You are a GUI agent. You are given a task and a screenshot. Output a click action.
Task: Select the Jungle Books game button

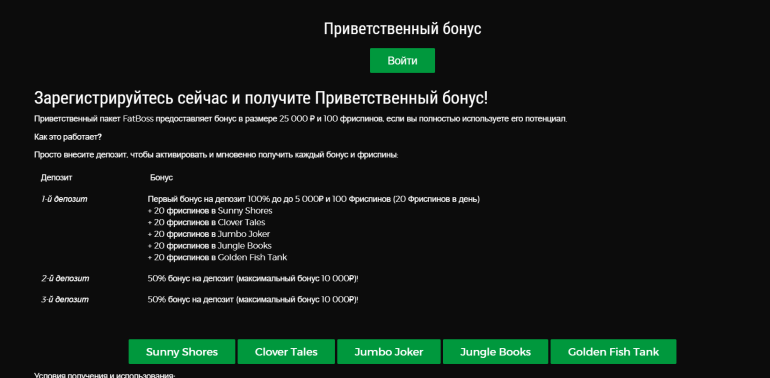pos(495,351)
